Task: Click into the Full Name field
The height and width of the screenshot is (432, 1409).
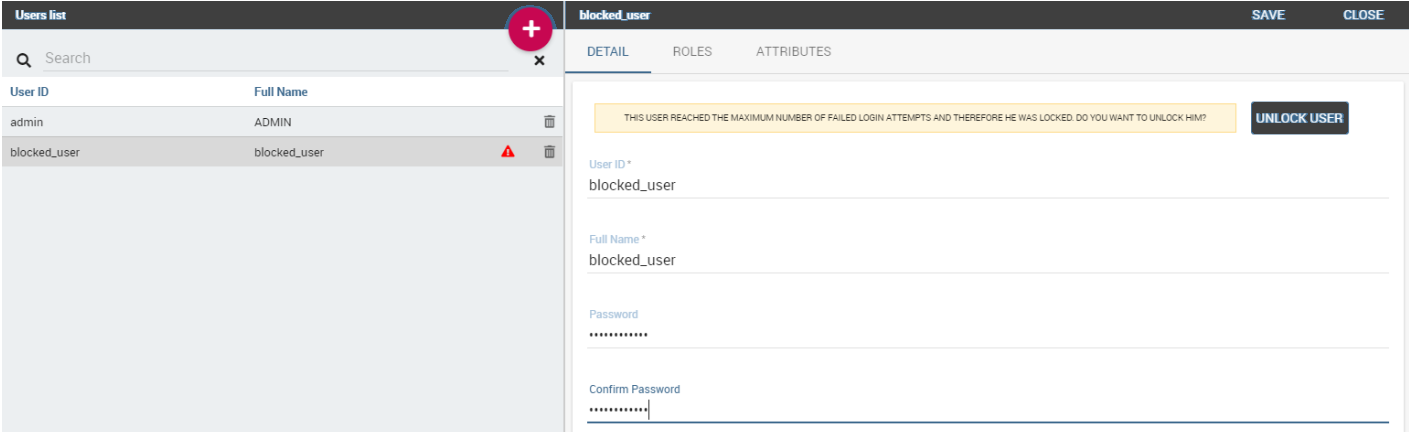Action: [988, 260]
